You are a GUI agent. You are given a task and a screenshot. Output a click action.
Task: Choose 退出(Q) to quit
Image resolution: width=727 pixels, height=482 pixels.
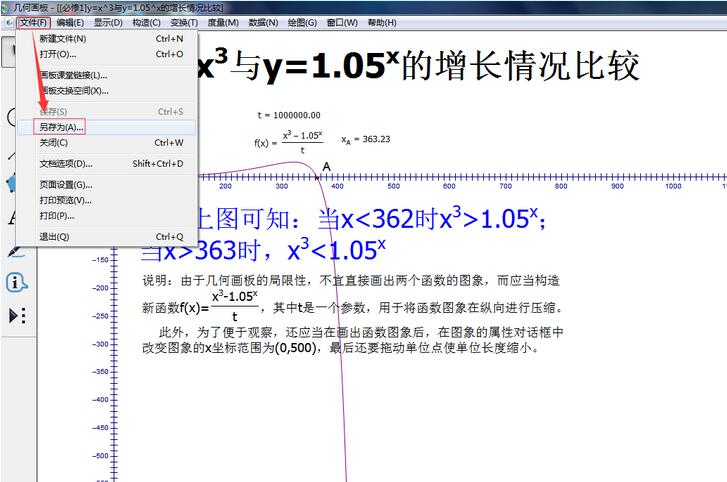click(107, 236)
